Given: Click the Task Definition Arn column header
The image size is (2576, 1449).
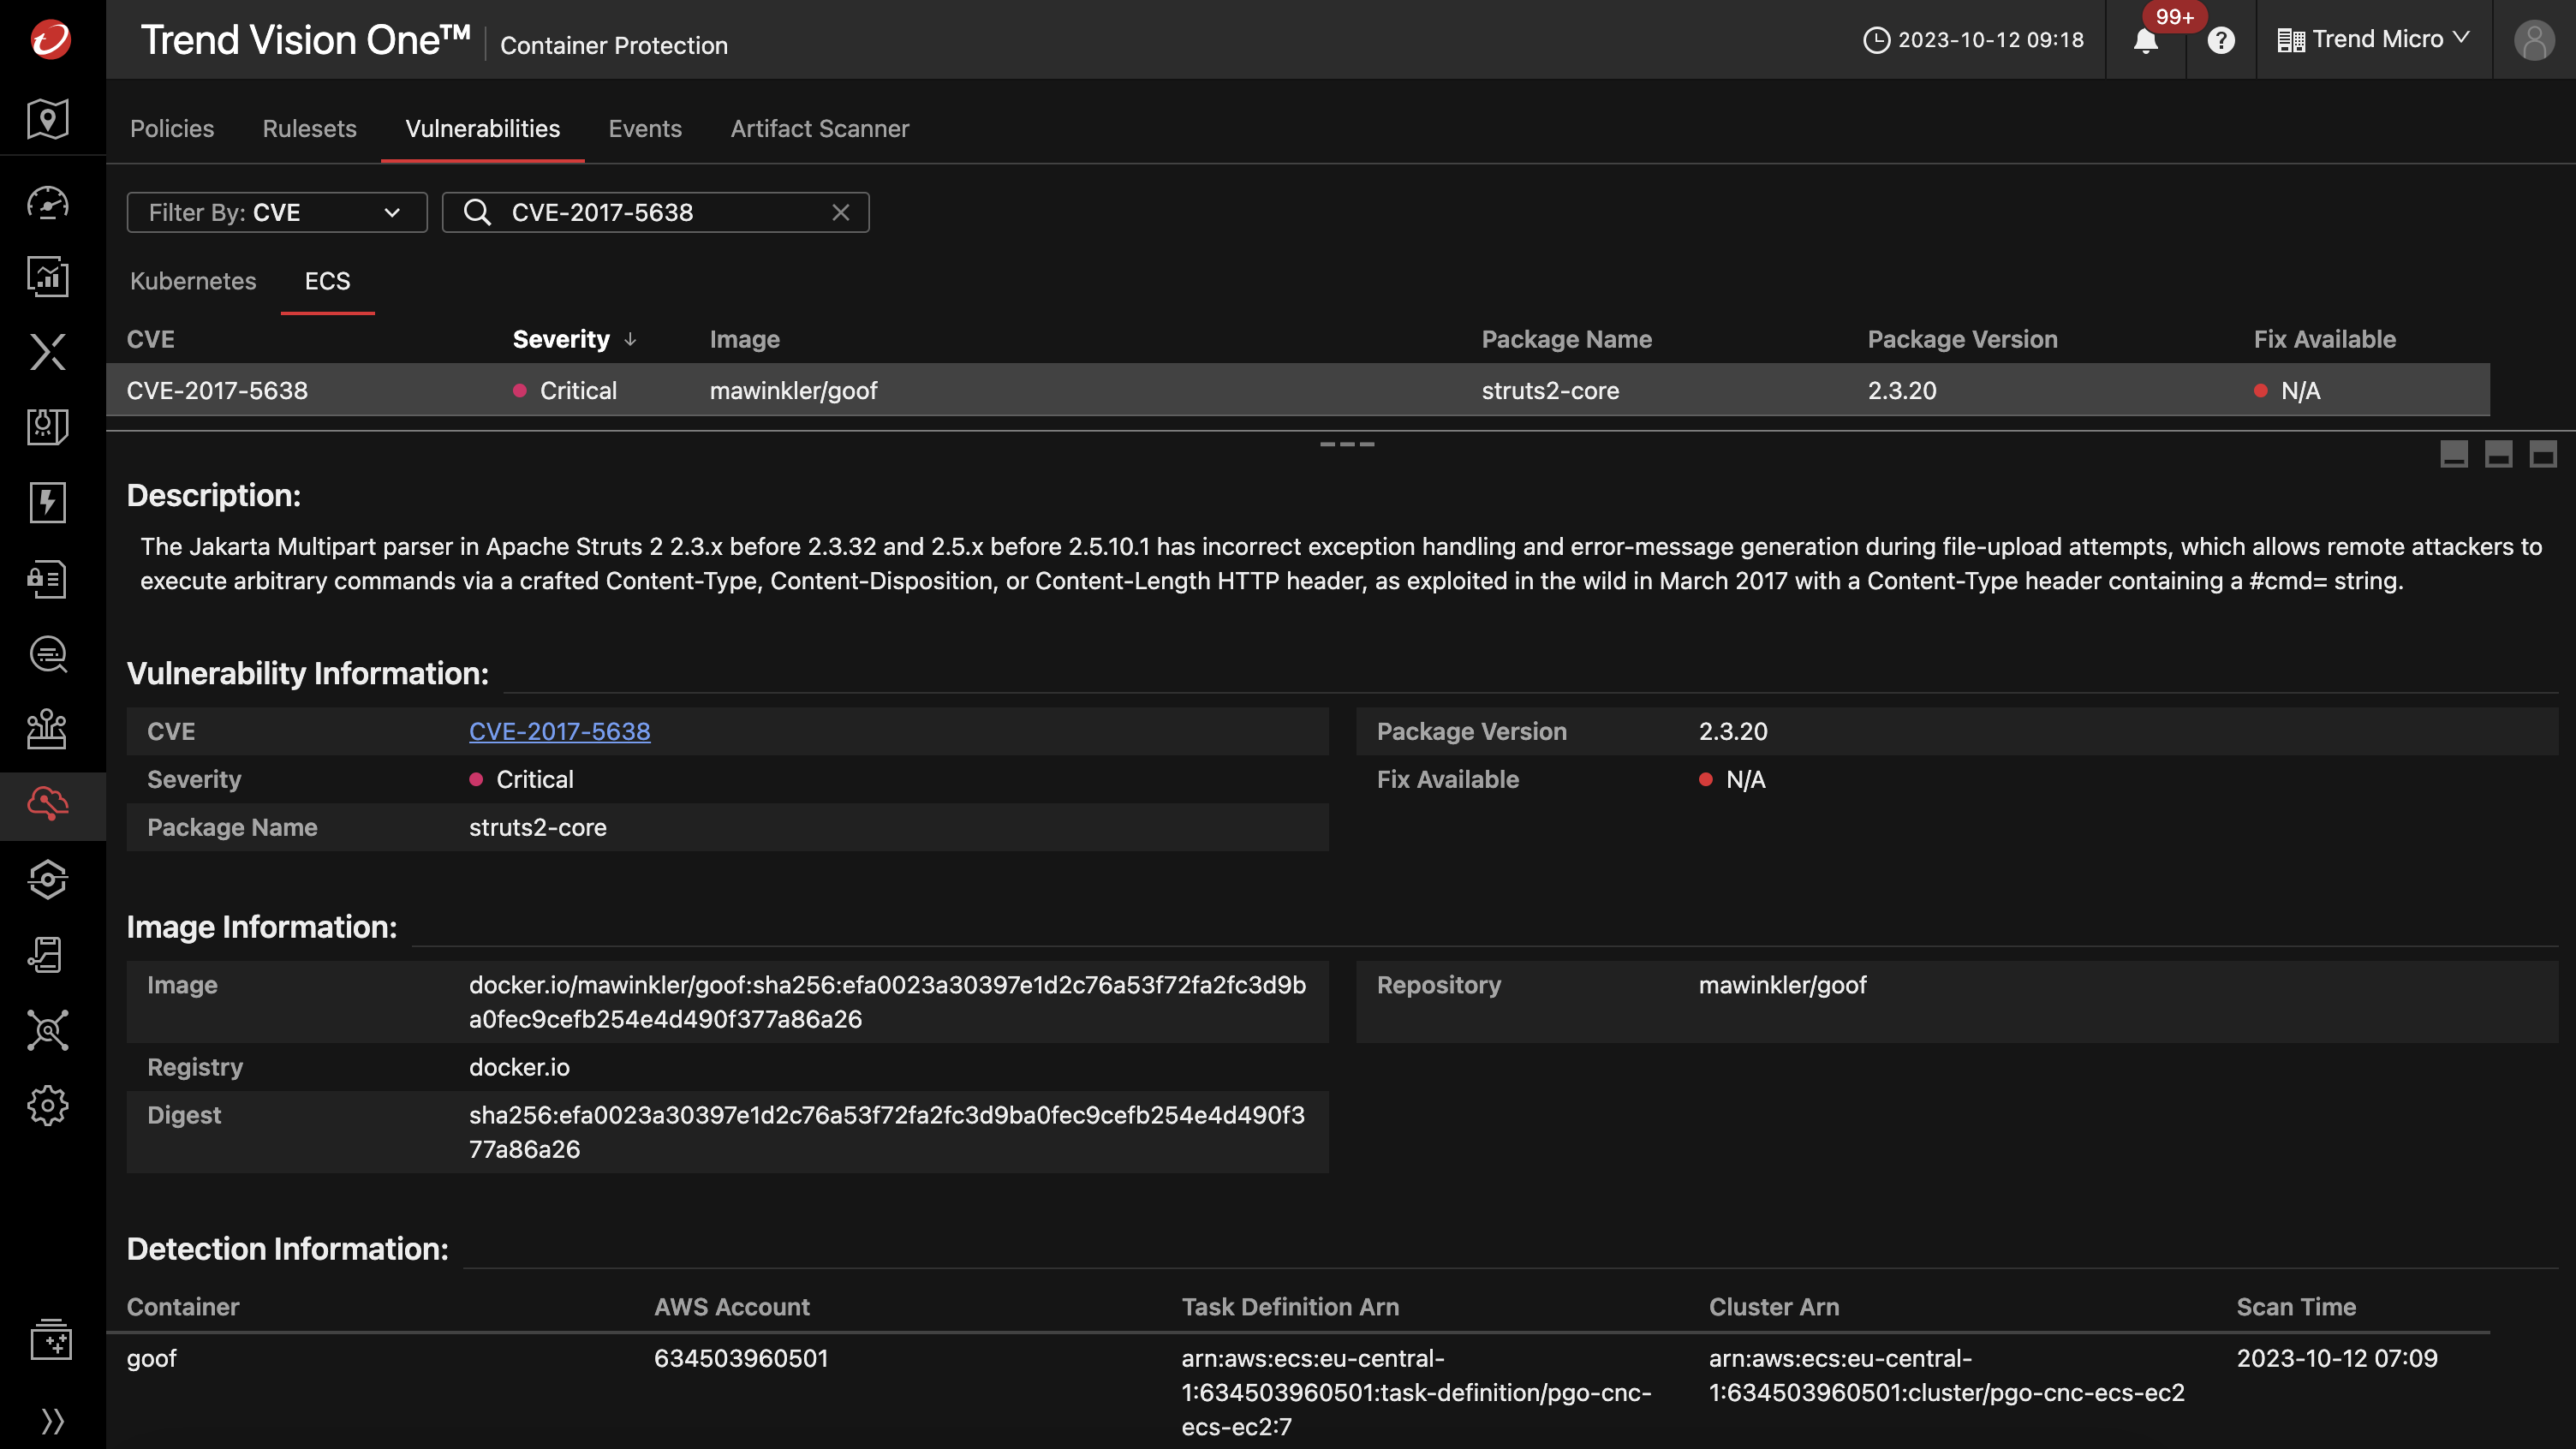Looking at the screenshot, I should pos(1290,1307).
